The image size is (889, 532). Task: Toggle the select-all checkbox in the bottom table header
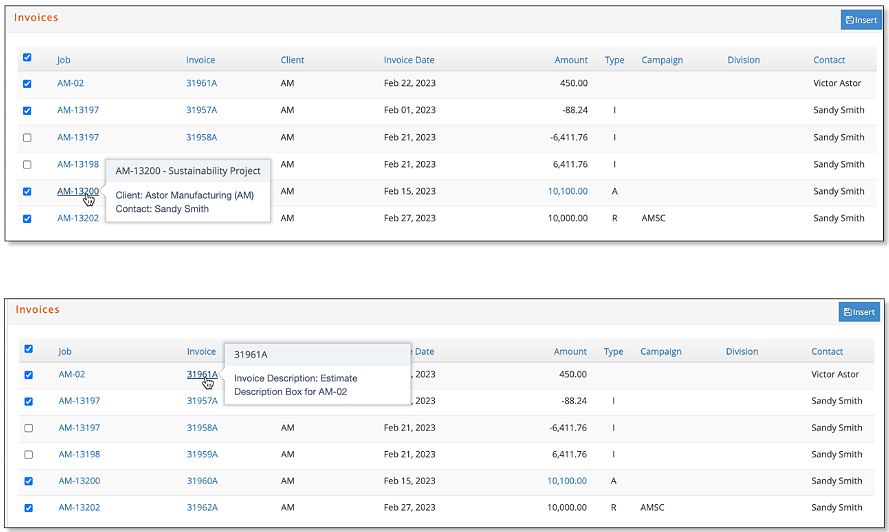tap(29, 349)
